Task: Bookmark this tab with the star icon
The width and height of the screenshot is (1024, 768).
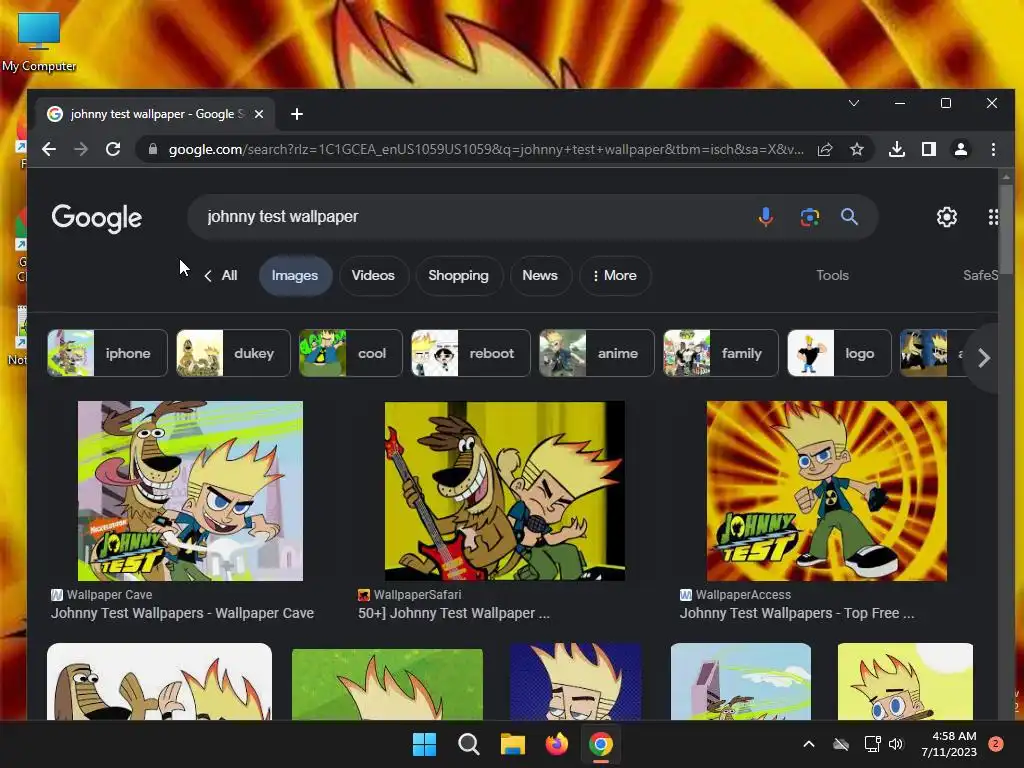Action: coord(857,150)
